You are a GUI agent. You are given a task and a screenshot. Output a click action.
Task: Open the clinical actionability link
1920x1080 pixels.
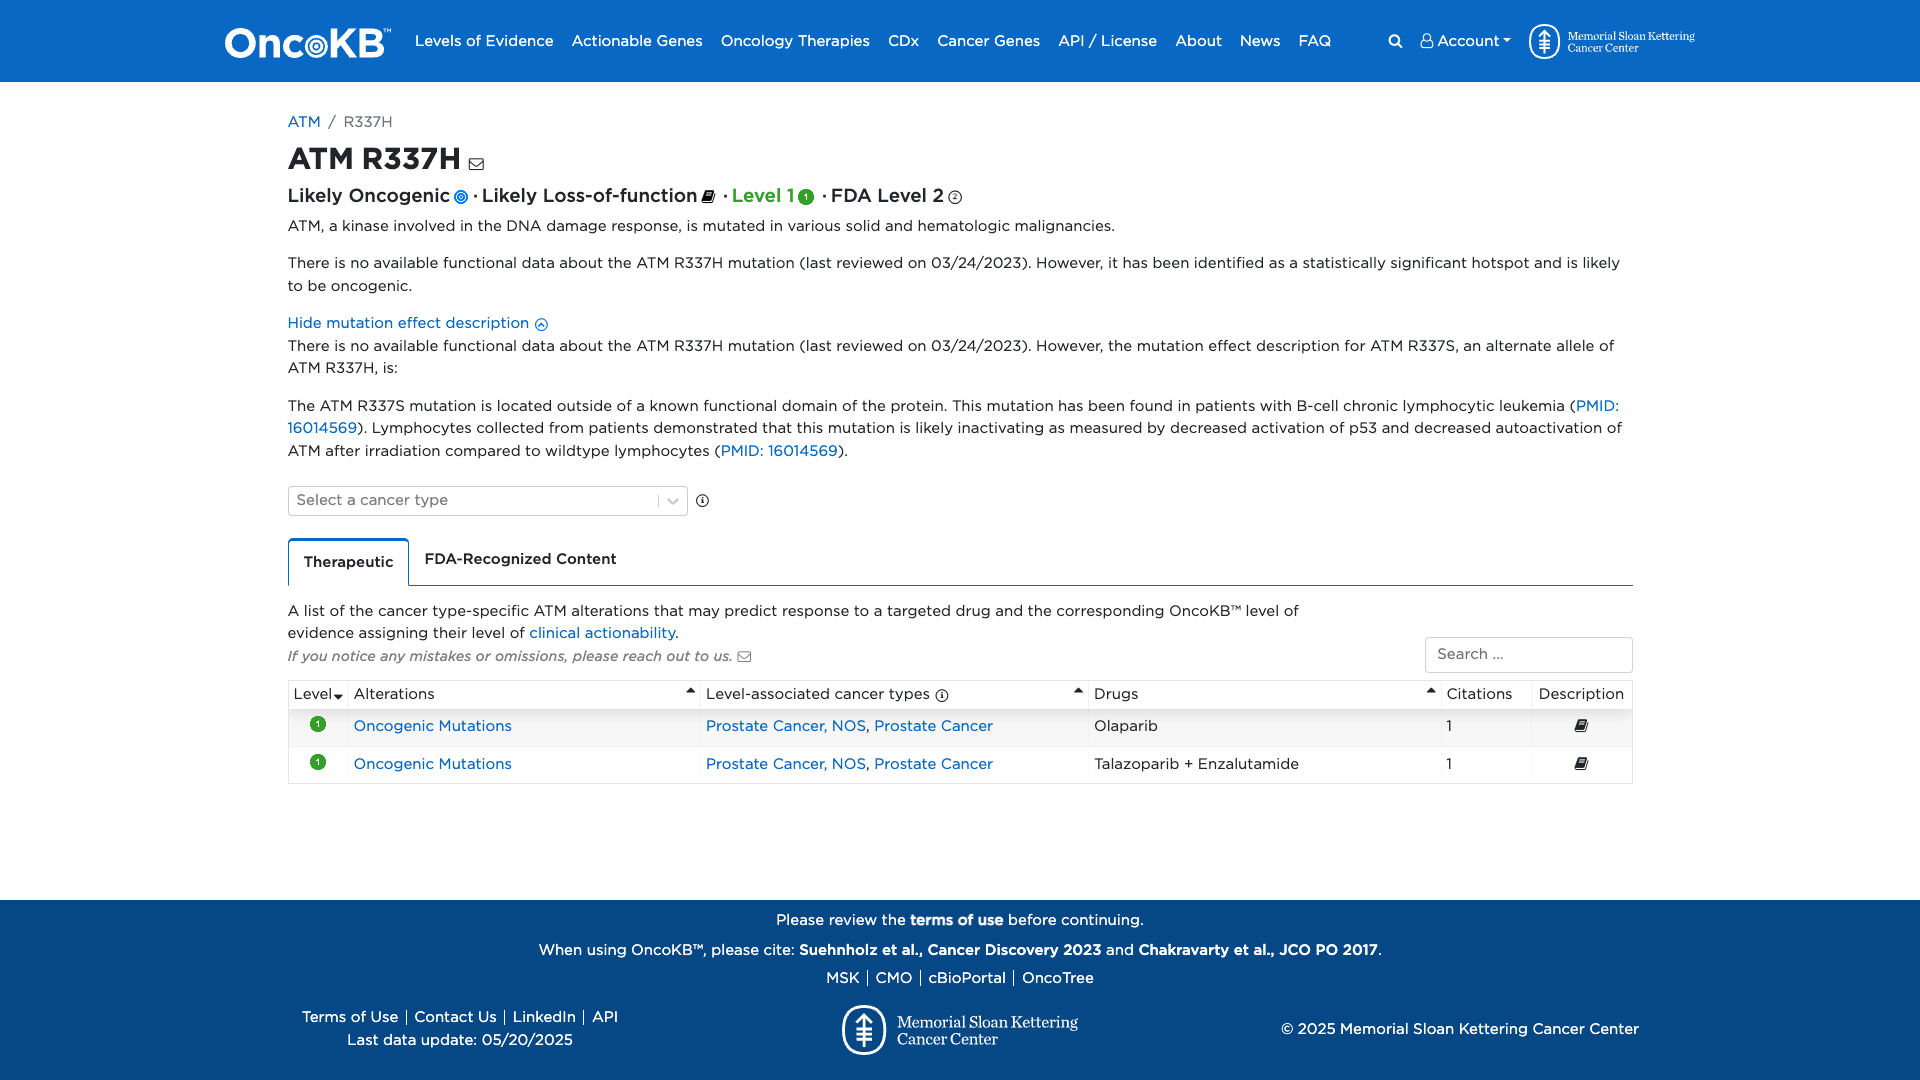click(602, 633)
